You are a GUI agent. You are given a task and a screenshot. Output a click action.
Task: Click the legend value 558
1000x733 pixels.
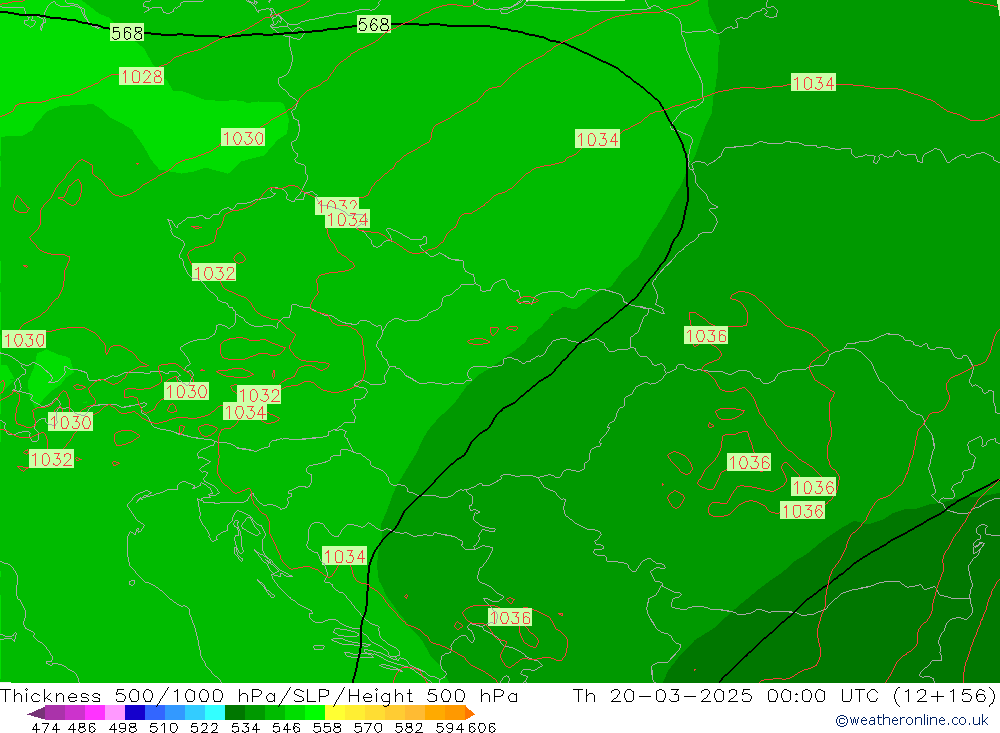click(x=327, y=727)
